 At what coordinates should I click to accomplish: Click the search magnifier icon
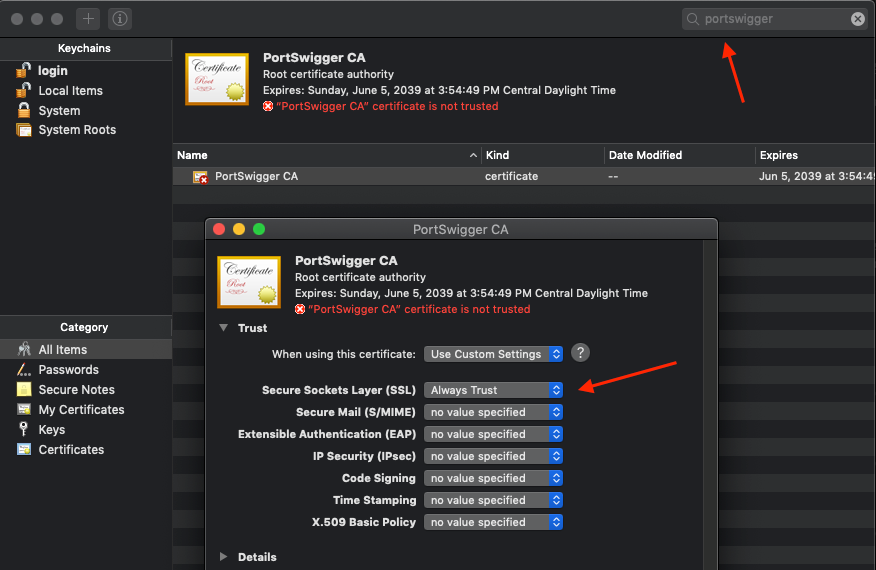(x=693, y=19)
